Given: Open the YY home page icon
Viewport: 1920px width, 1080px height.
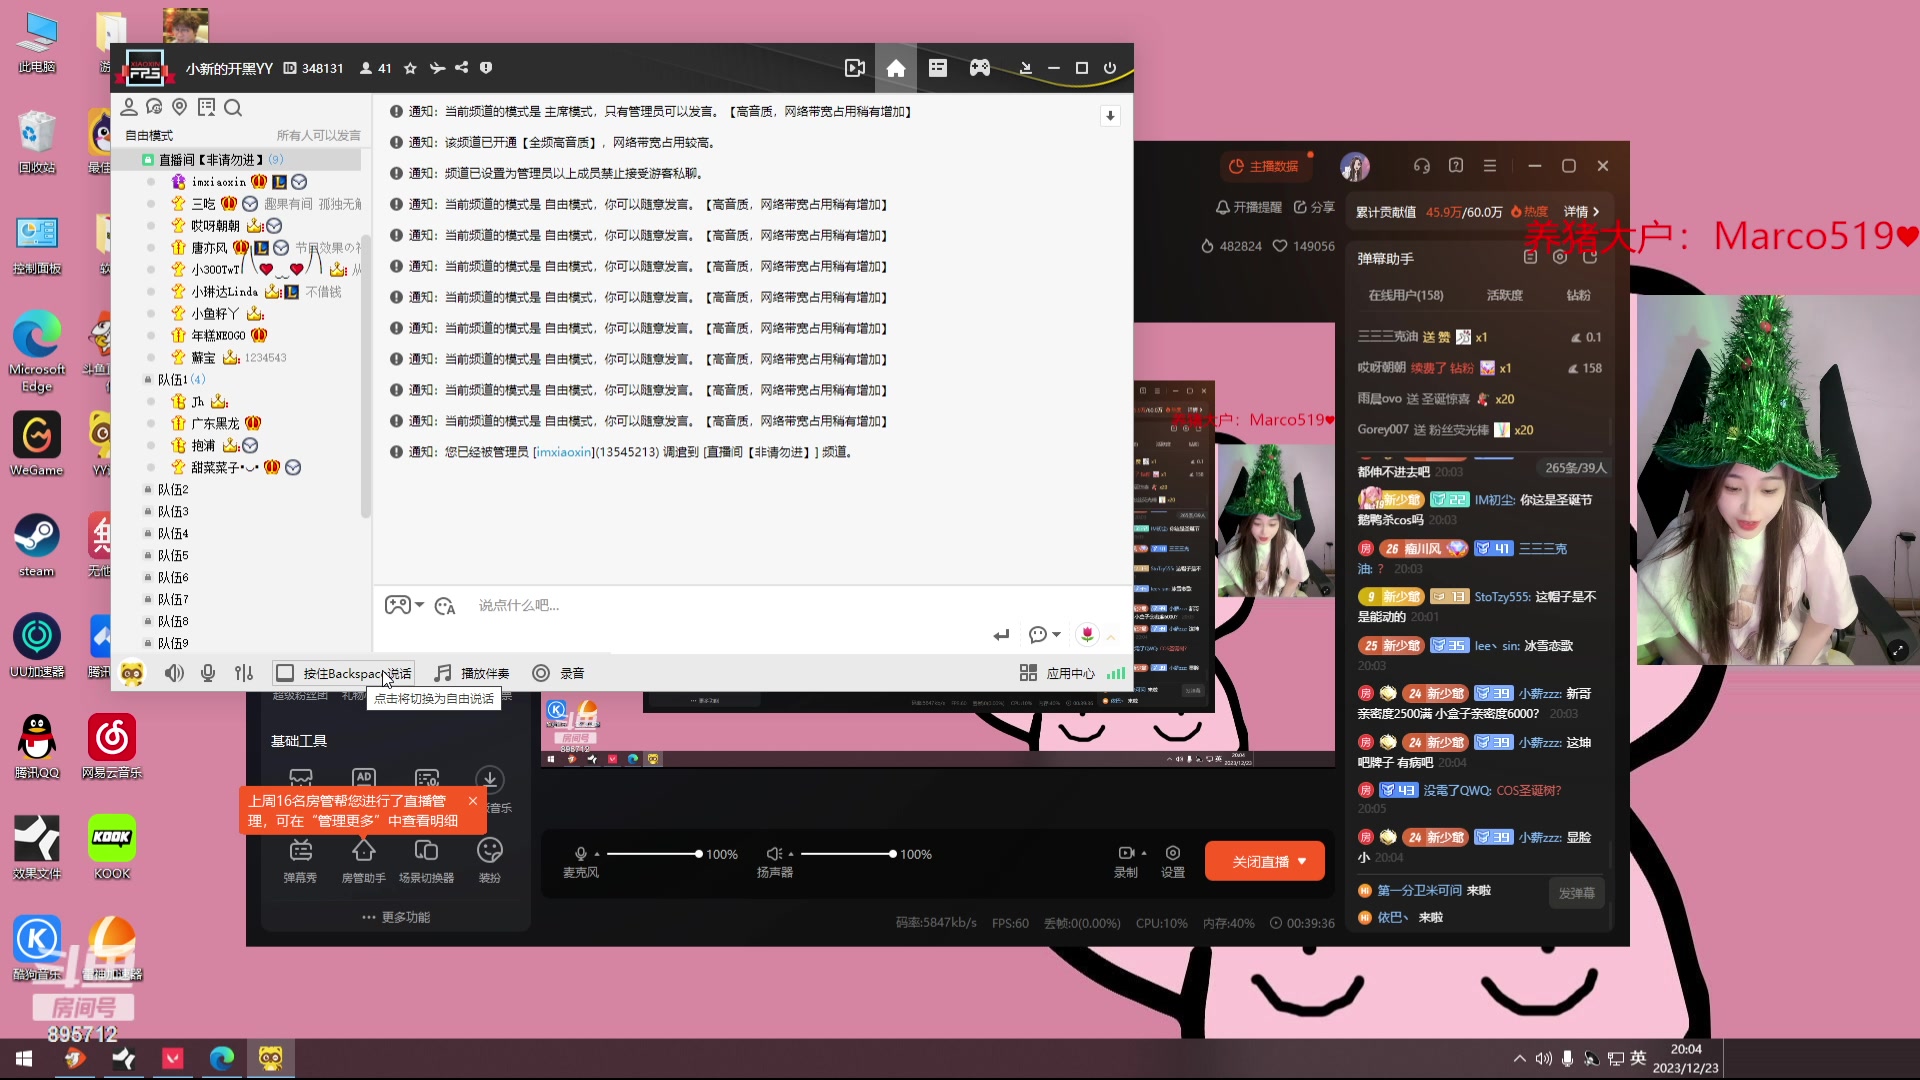Looking at the screenshot, I should [896, 68].
